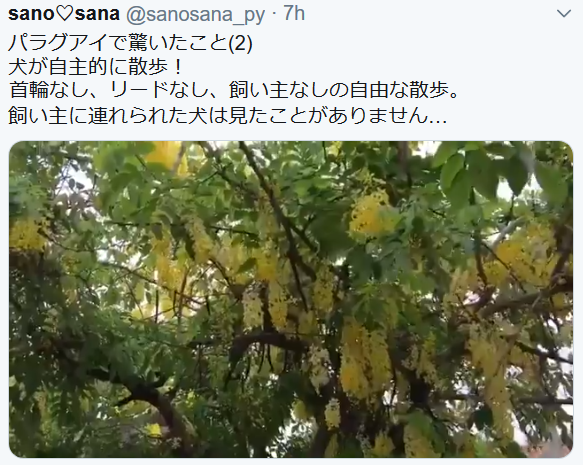Image resolution: width=583 pixels, height=465 pixels.
Task: Click the tweet line 犬が自主的に散歩！
Action: [96, 67]
